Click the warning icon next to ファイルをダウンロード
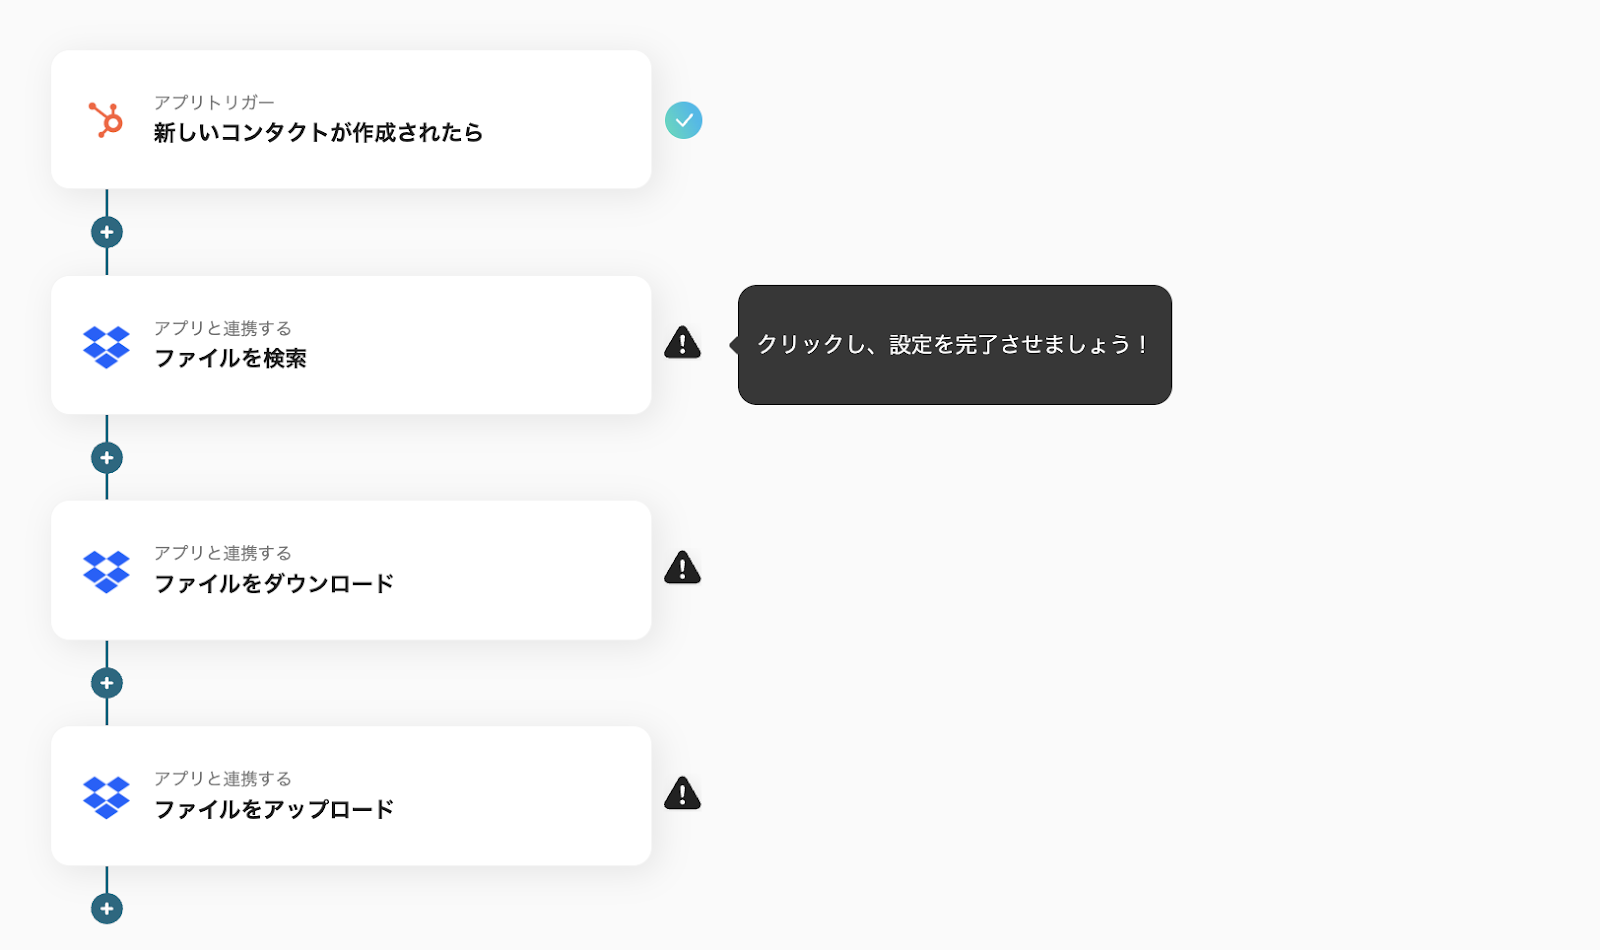This screenshot has width=1600, height=950. (683, 567)
